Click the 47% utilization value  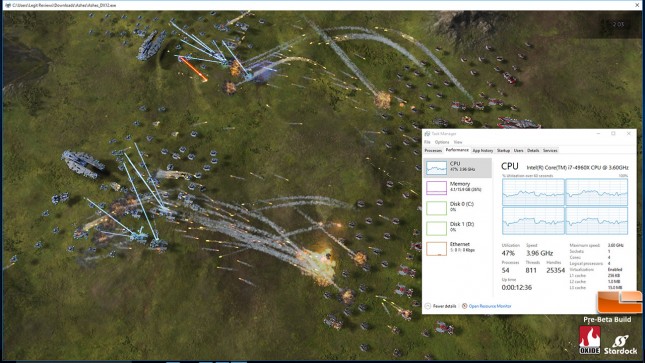point(508,253)
